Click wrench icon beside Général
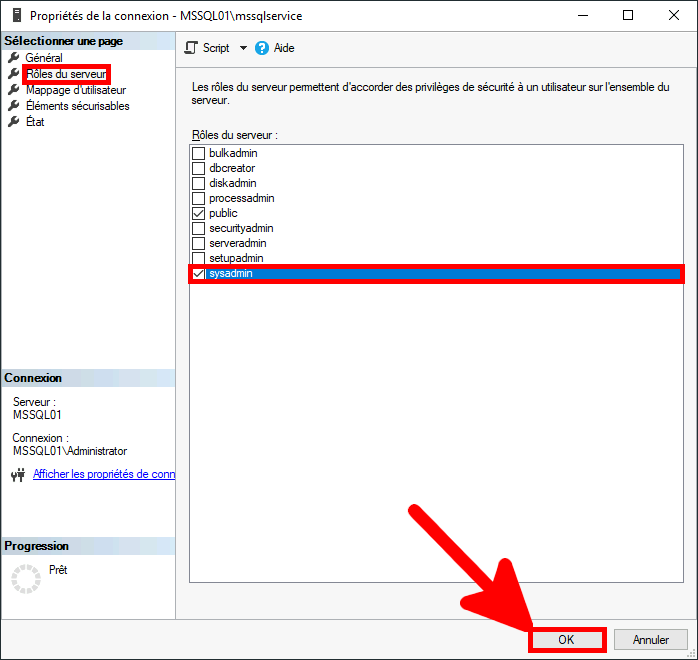 14,57
